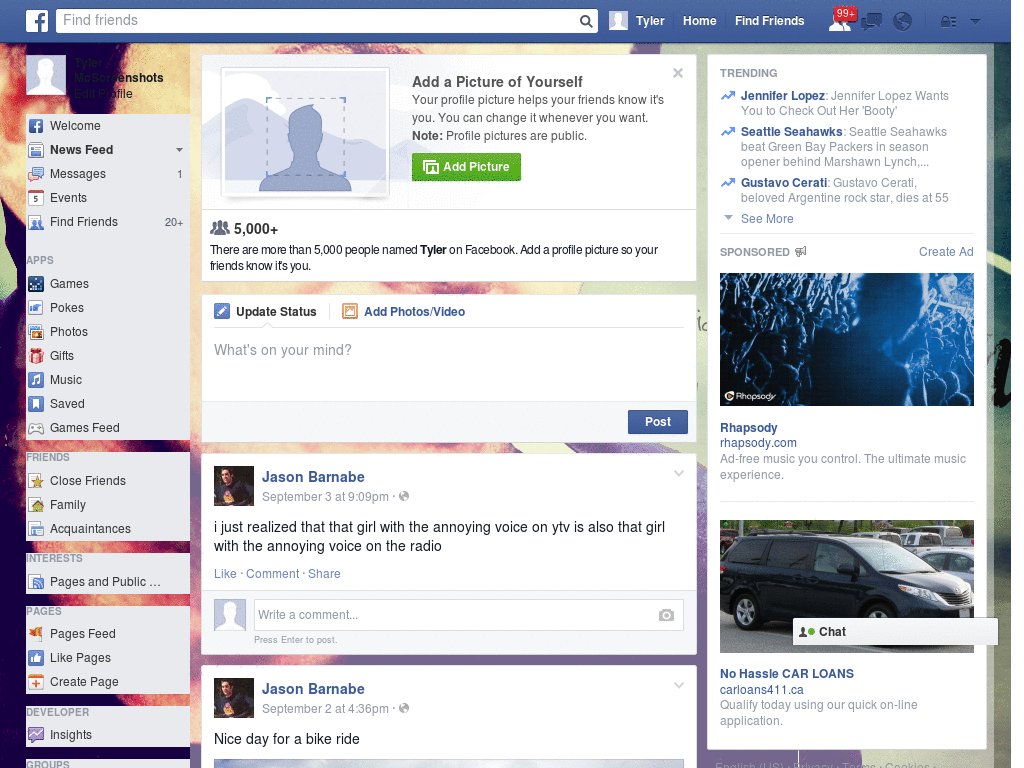1024x768 pixels.
Task: Click the Create Page plus icon
Action: [x=36, y=682]
